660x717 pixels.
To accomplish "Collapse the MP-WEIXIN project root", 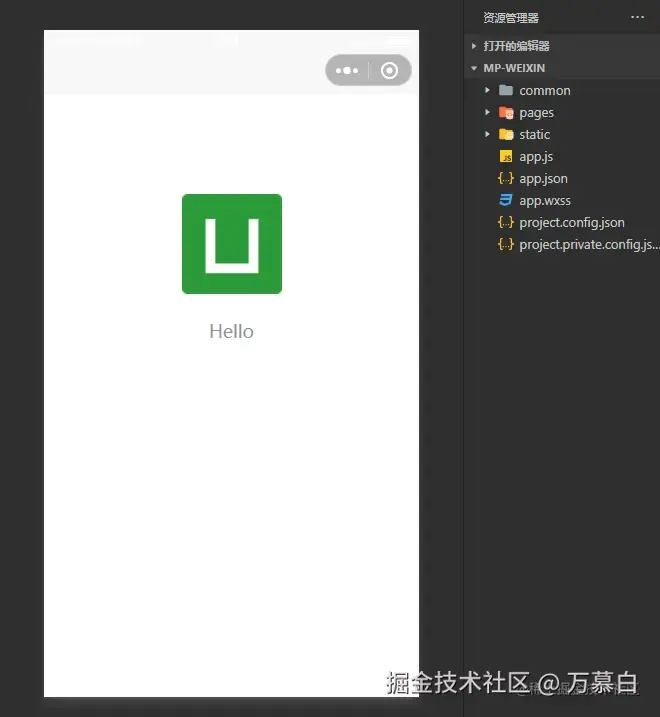I will [x=474, y=68].
